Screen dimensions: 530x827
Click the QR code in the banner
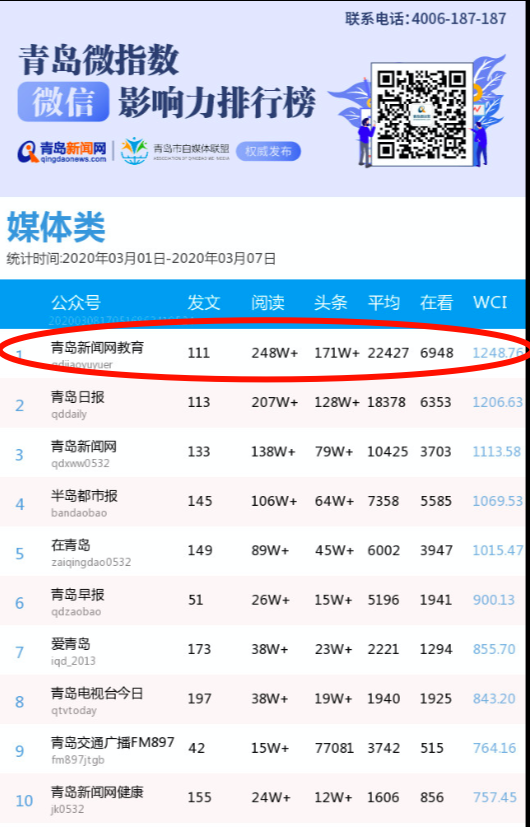[x=422, y=114]
